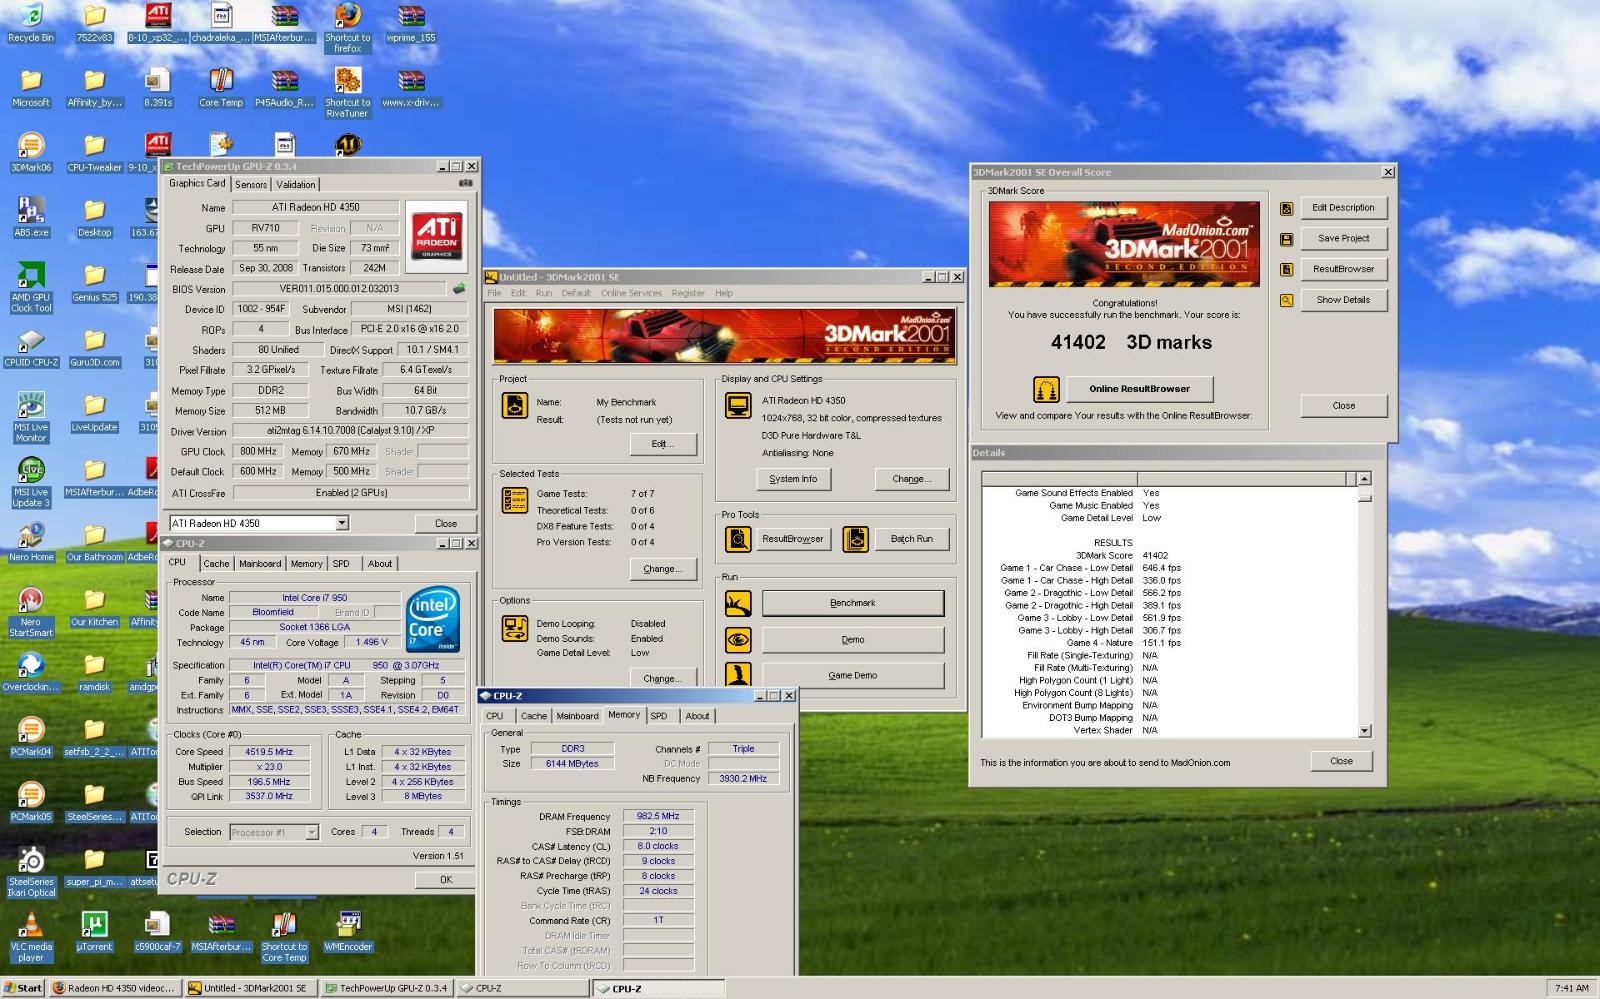
Task: Open the Core Temp desktop shortcut
Action: [221, 88]
